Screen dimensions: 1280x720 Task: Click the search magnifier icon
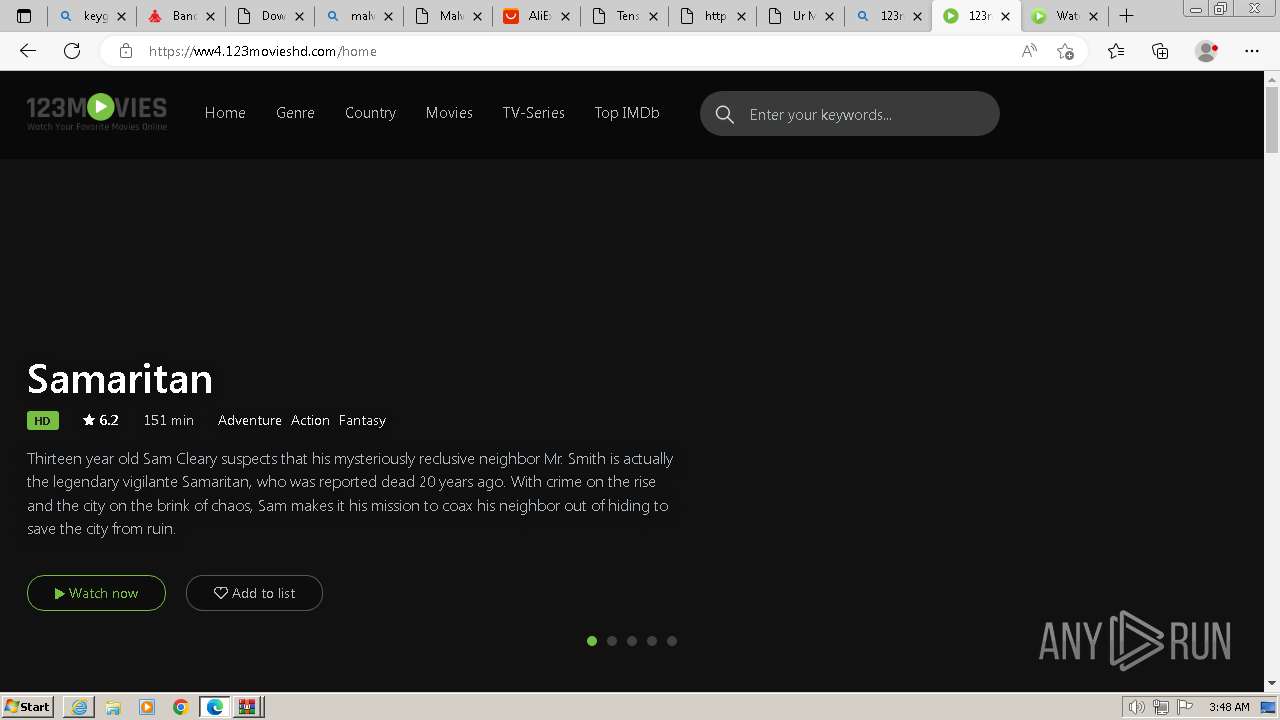(725, 114)
